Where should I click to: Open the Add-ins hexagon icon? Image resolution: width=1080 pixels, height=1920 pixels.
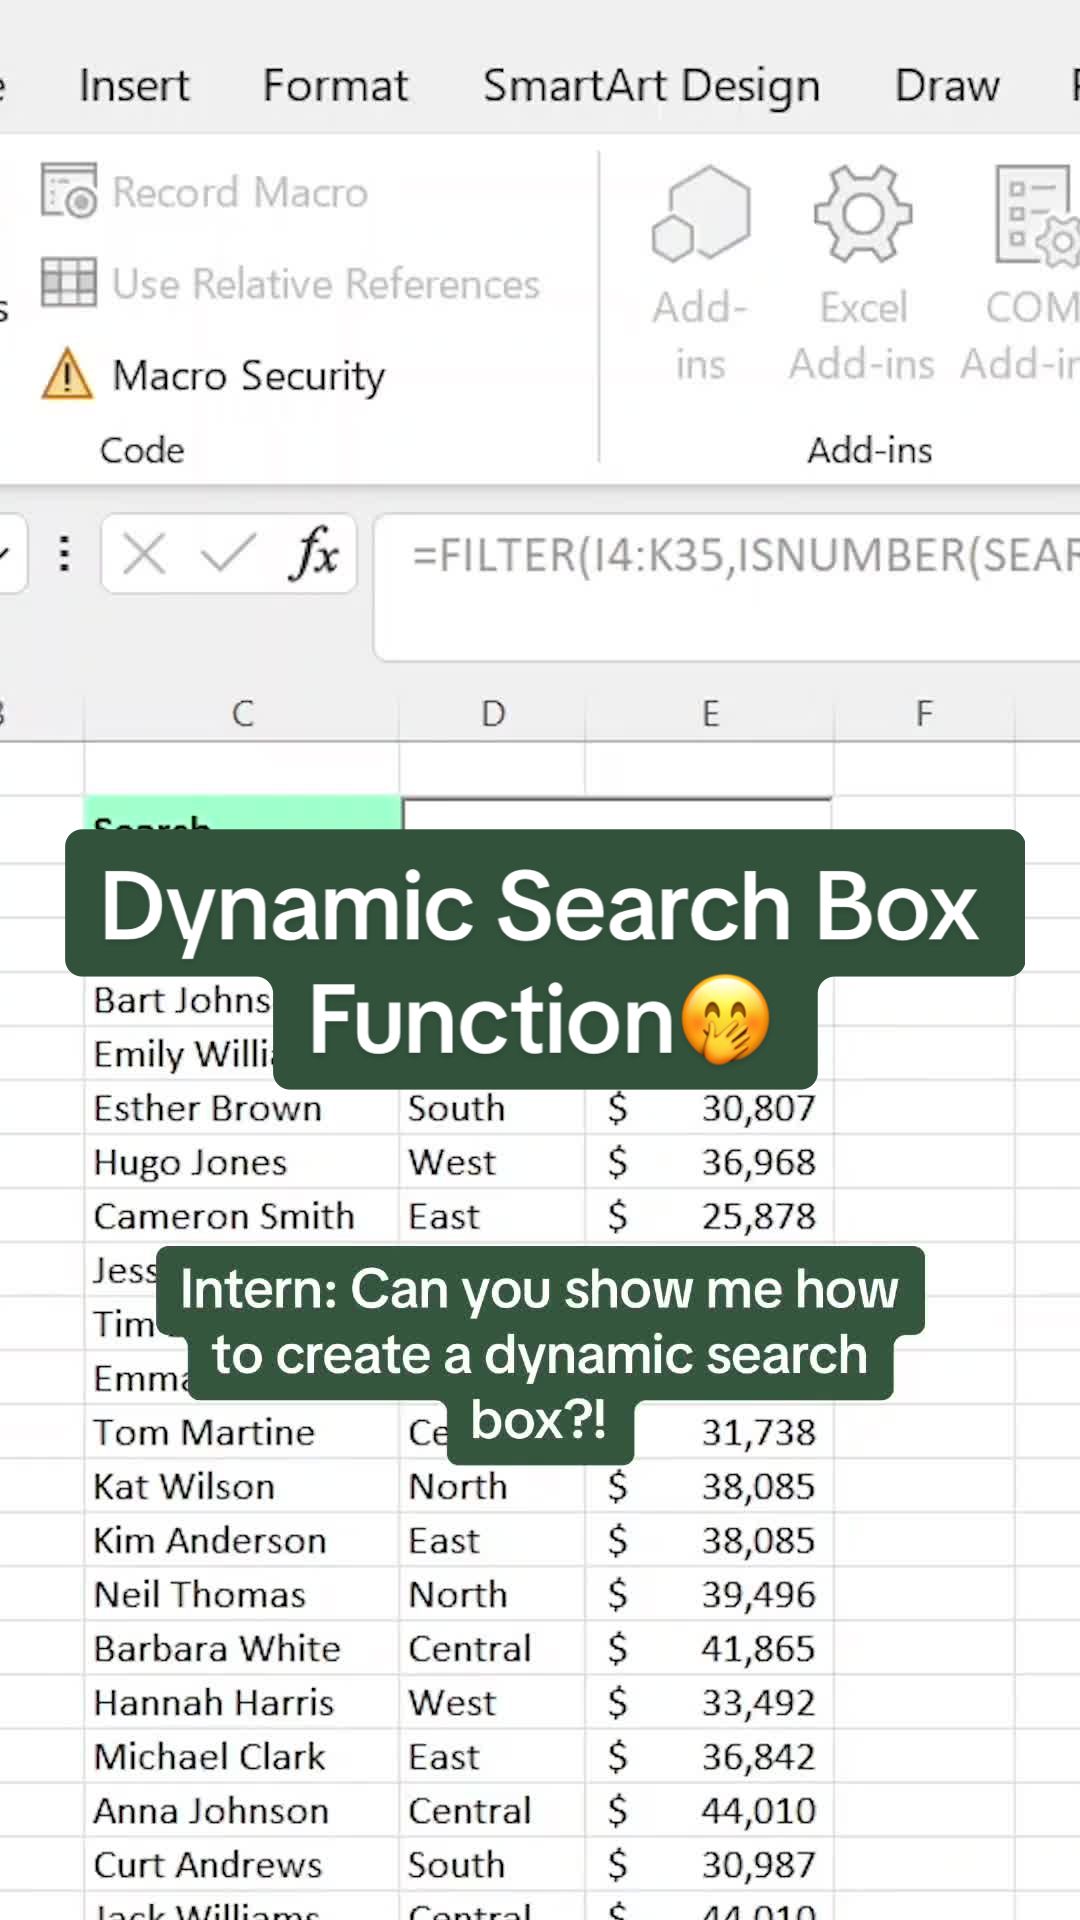700,215
